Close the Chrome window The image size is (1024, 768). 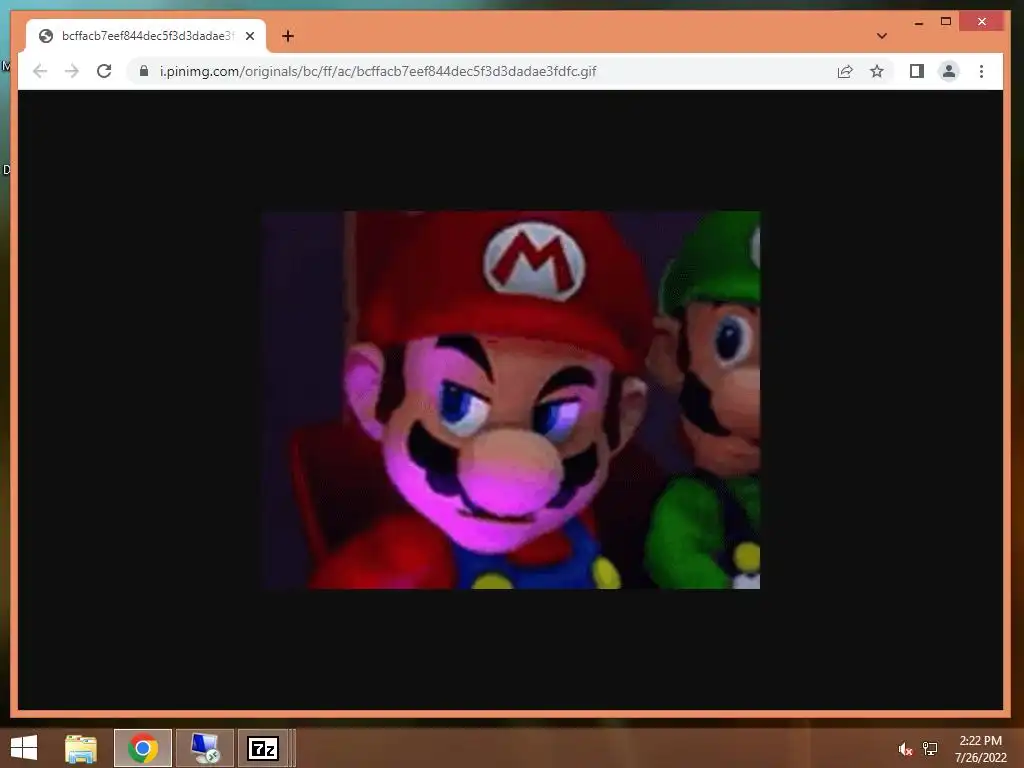[982, 22]
